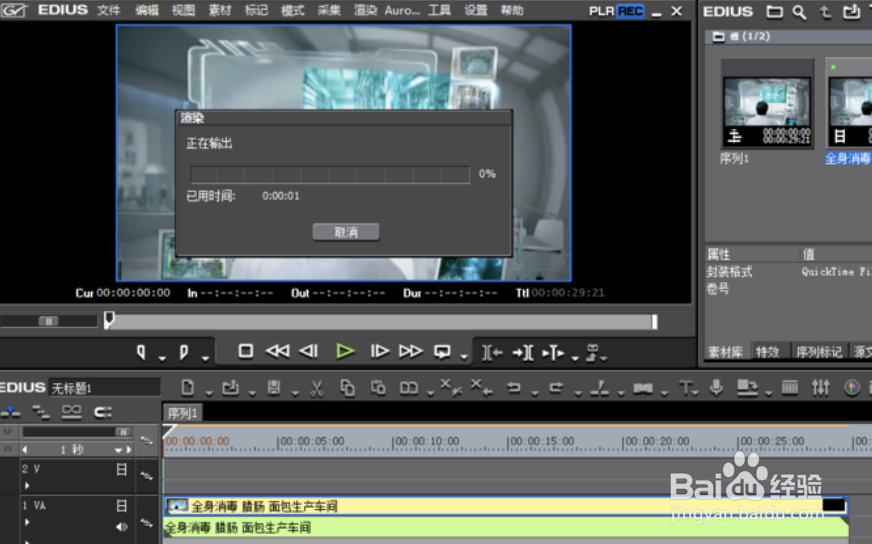Viewport: 872px width, 544px height.
Task: Click the Stop playback button
Action: coord(245,351)
